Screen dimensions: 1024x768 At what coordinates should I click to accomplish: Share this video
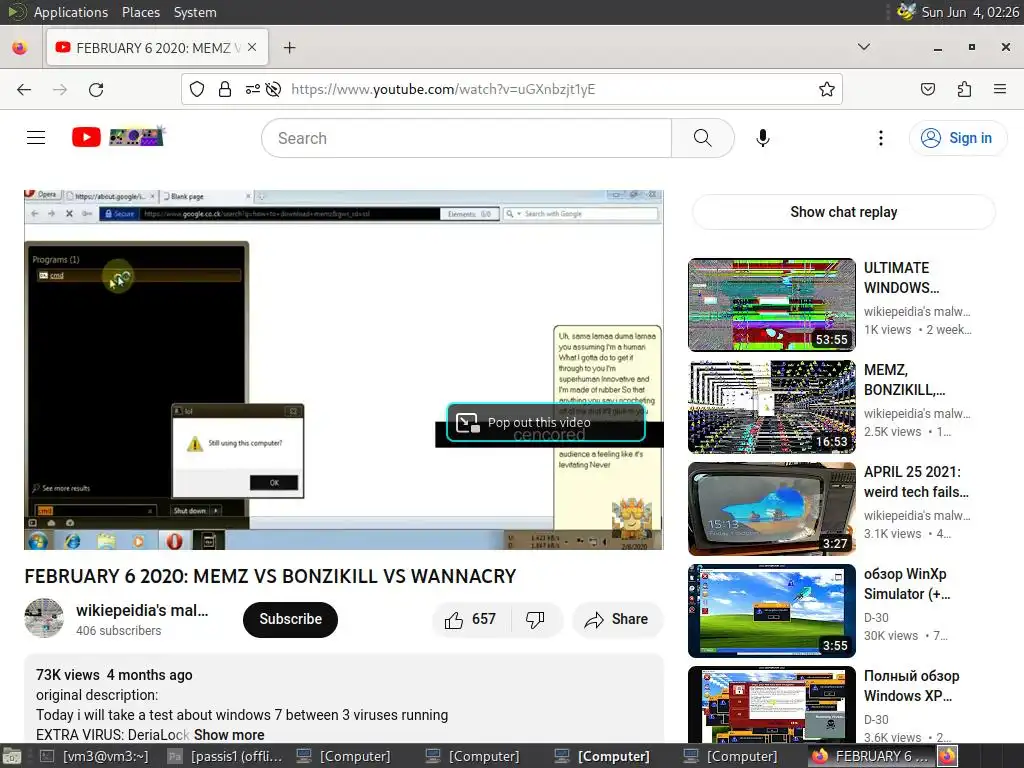point(617,619)
